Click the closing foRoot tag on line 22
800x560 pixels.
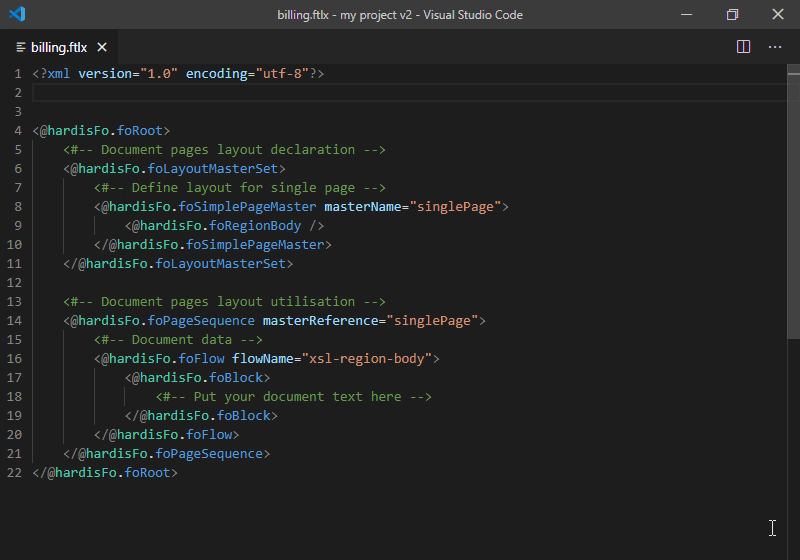coord(105,473)
